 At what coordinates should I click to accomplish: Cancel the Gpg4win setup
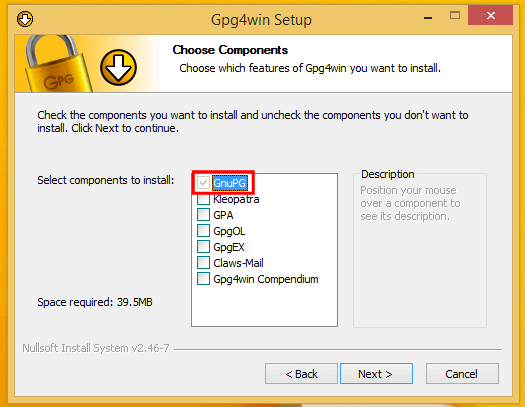[x=462, y=374]
